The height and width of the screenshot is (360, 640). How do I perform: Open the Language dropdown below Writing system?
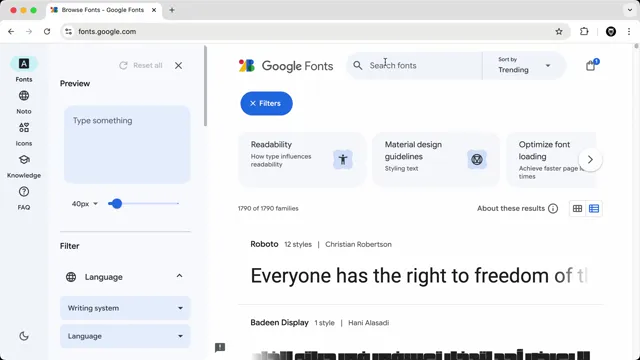click(x=125, y=336)
